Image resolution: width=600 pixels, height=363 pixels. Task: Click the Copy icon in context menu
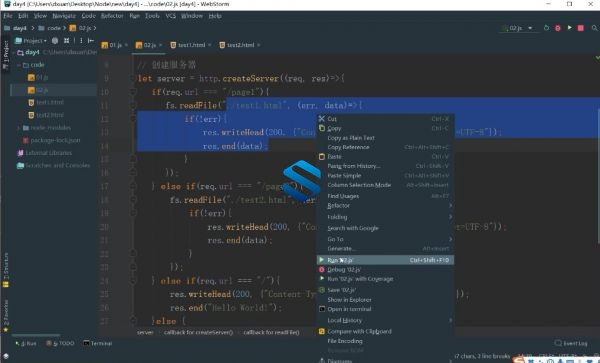(322, 128)
